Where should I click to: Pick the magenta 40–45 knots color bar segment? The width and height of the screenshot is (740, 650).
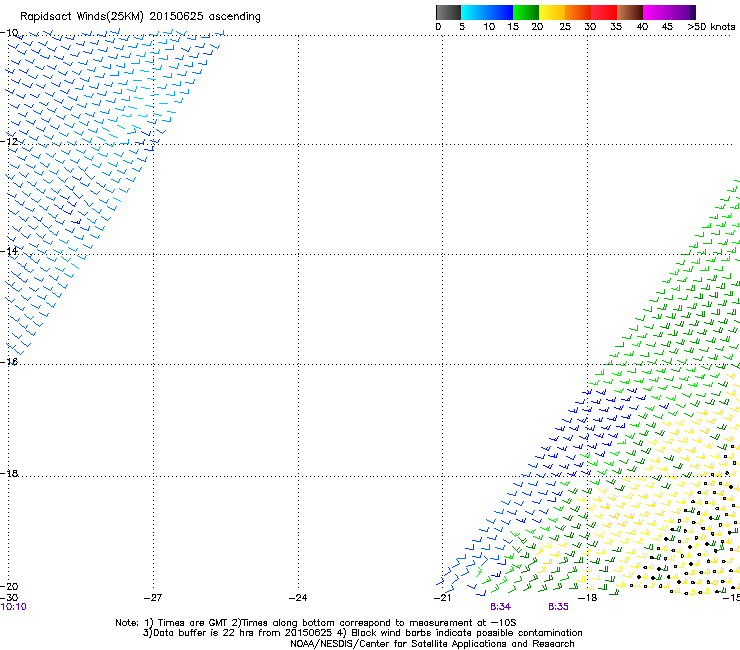coord(656,12)
